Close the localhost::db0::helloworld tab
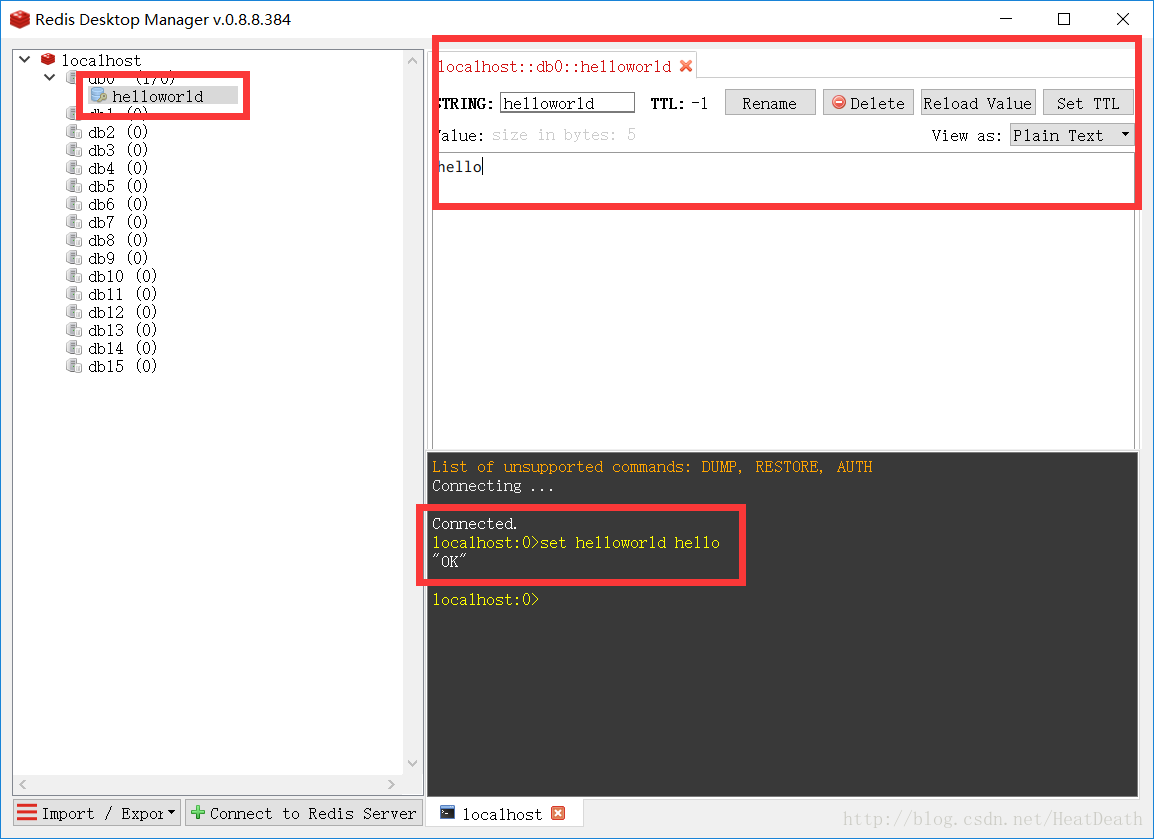The image size is (1154, 839). click(686, 66)
